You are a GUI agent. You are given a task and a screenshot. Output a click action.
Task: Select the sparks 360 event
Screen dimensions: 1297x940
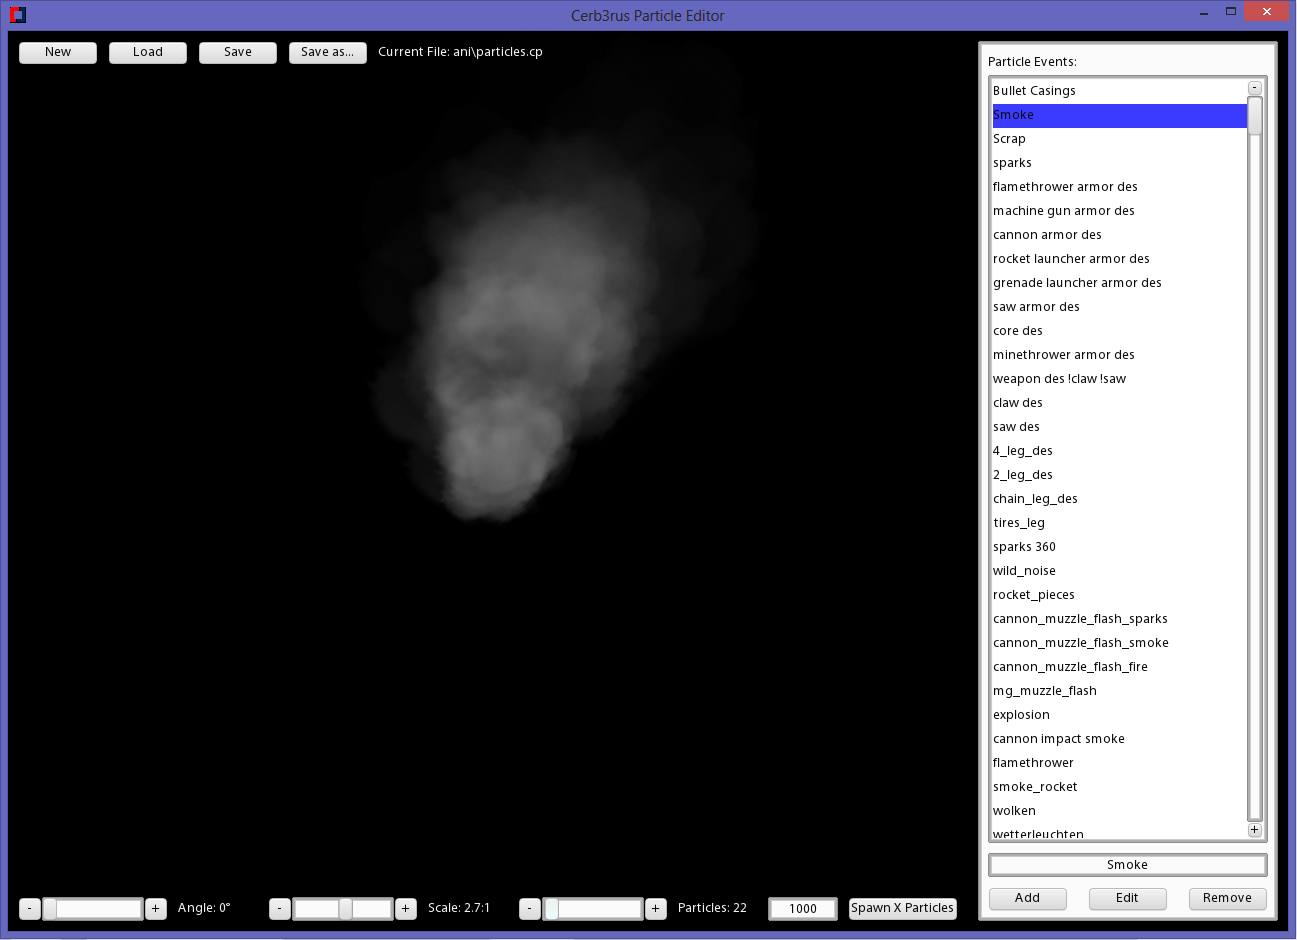[x=1024, y=546]
